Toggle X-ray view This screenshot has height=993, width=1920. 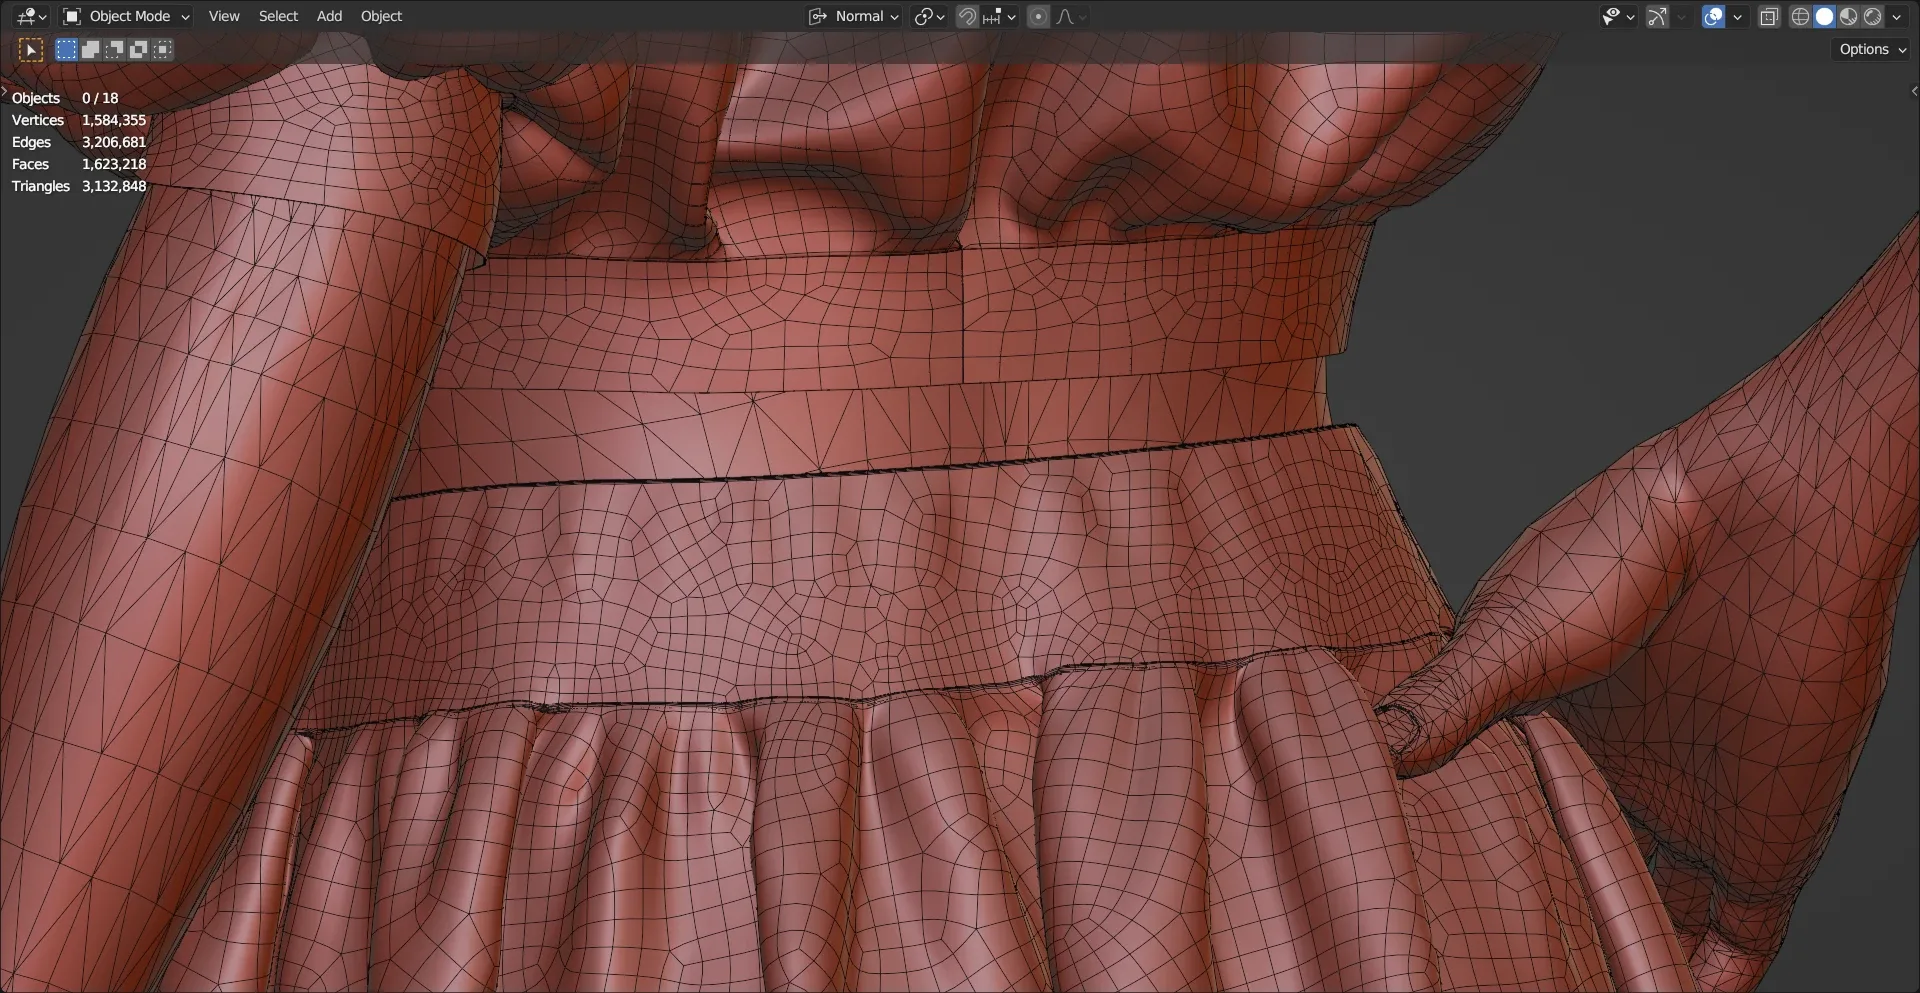coord(1769,16)
